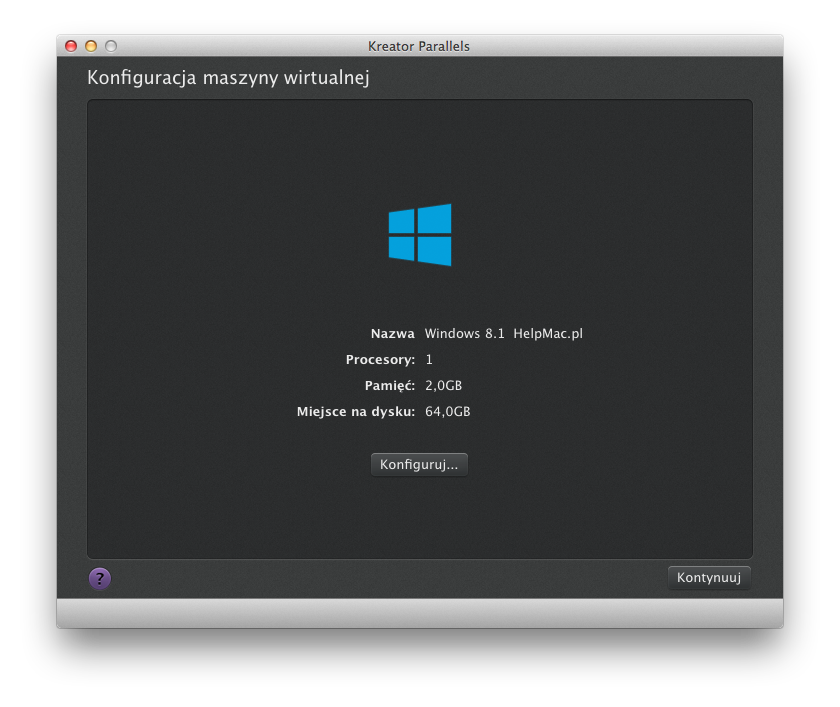Image resolution: width=840 pixels, height=707 pixels.
Task: Click the Kreator Parallels title bar text
Action: (419, 46)
